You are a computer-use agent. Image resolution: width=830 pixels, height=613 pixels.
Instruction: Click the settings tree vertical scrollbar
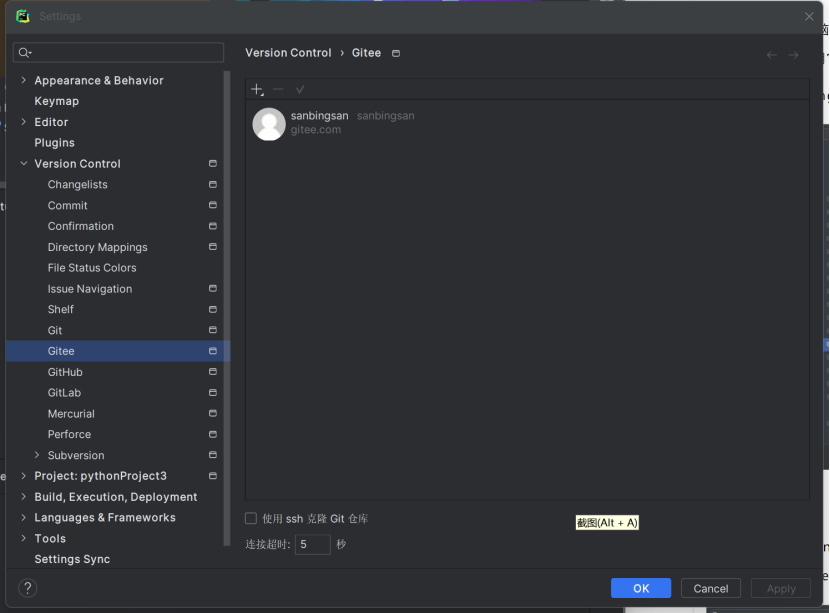227,308
